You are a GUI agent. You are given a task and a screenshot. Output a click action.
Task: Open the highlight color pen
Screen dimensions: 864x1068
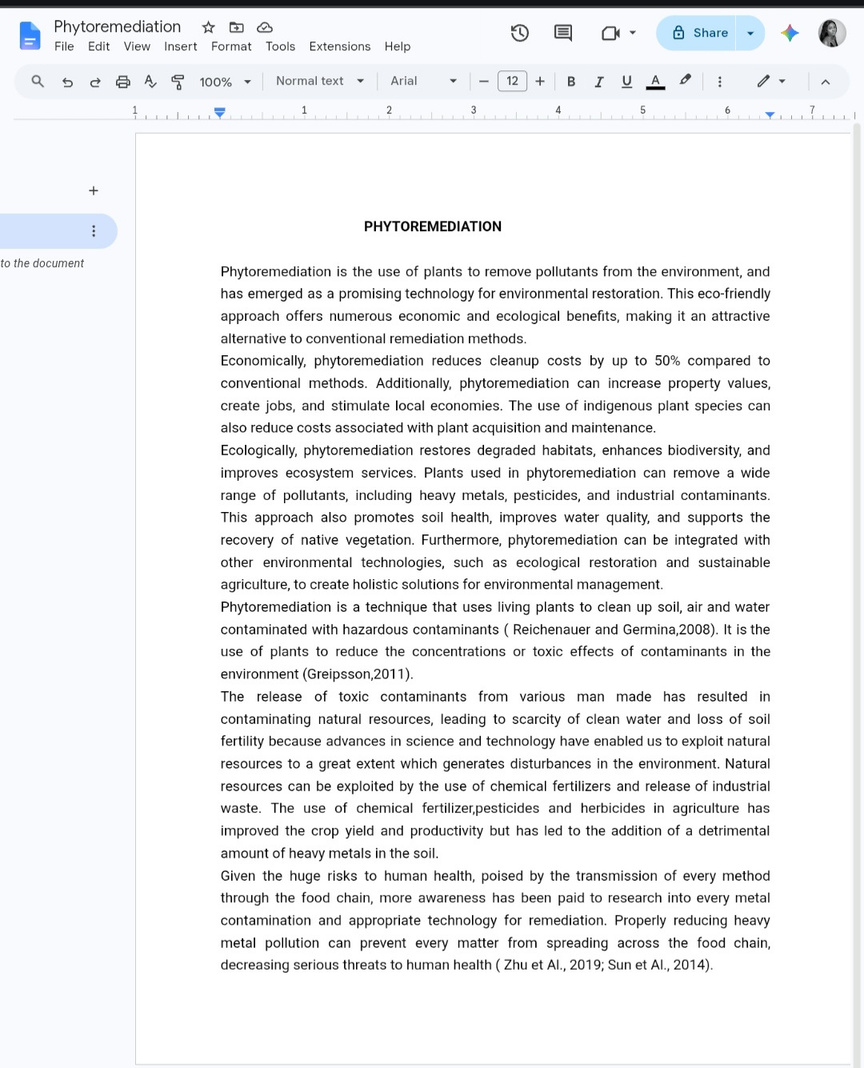click(x=685, y=81)
